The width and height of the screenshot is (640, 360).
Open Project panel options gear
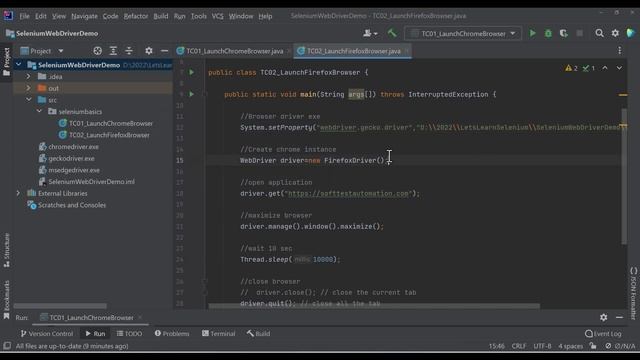click(149, 51)
